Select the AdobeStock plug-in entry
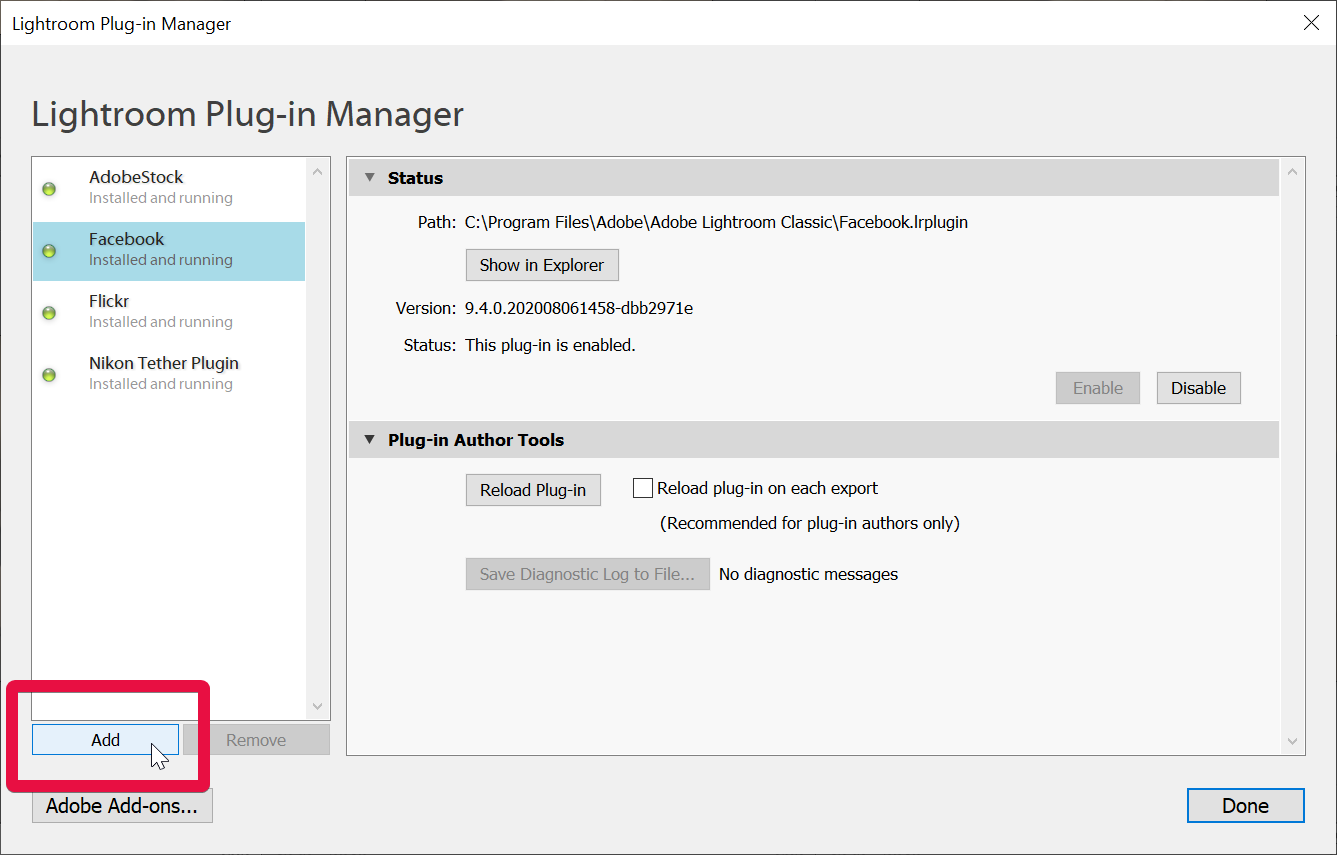The width and height of the screenshot is (1337, 855). click(x=169, y=188)
